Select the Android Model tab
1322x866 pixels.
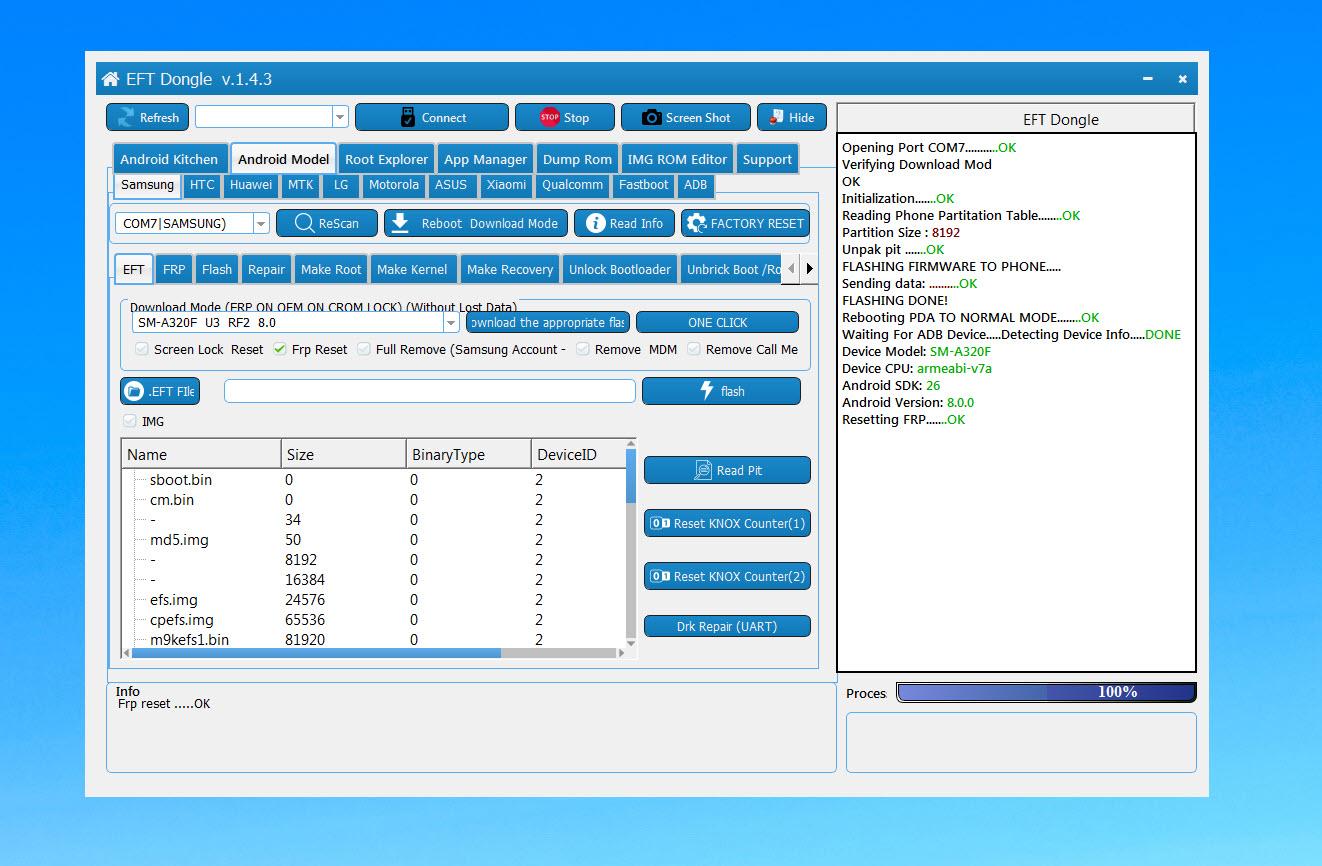pos(283,159)
